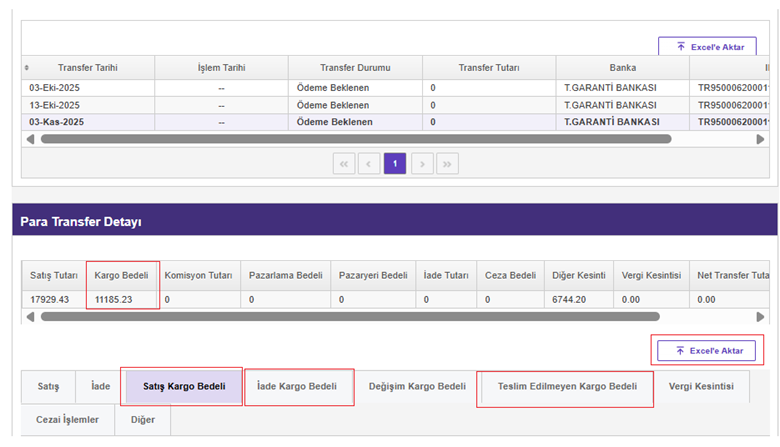The width and height of the screenshot is (780, 447).
Task: Export details with lower Excel'e Aktar button
Action: click(x=707, y=351)
